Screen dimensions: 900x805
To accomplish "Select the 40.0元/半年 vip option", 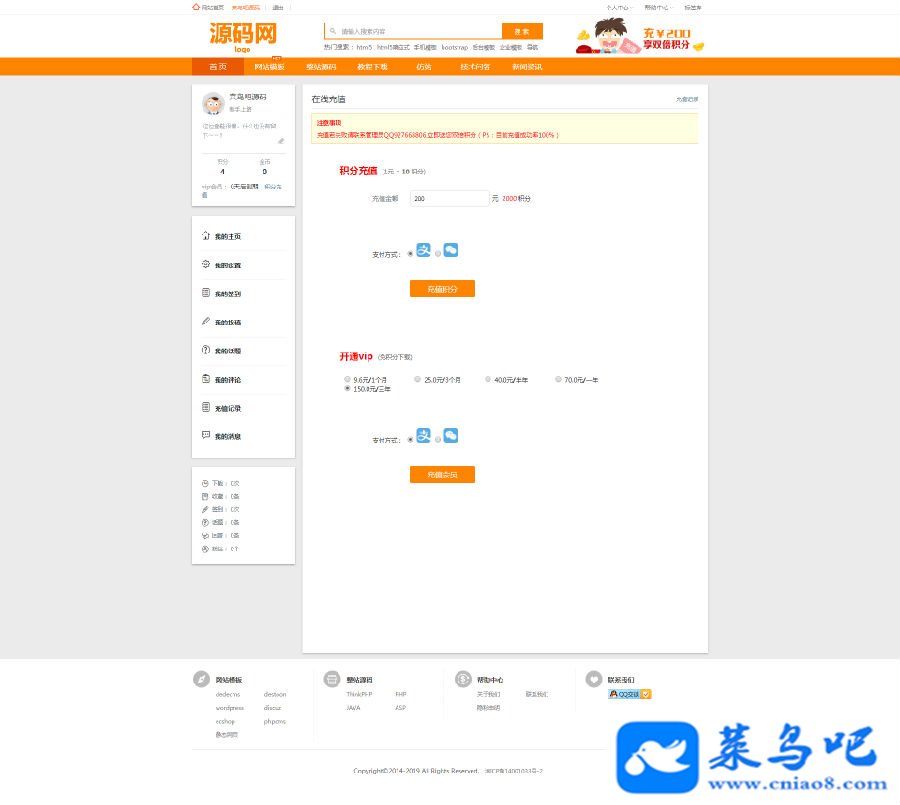I will click(x=488, y=379).
